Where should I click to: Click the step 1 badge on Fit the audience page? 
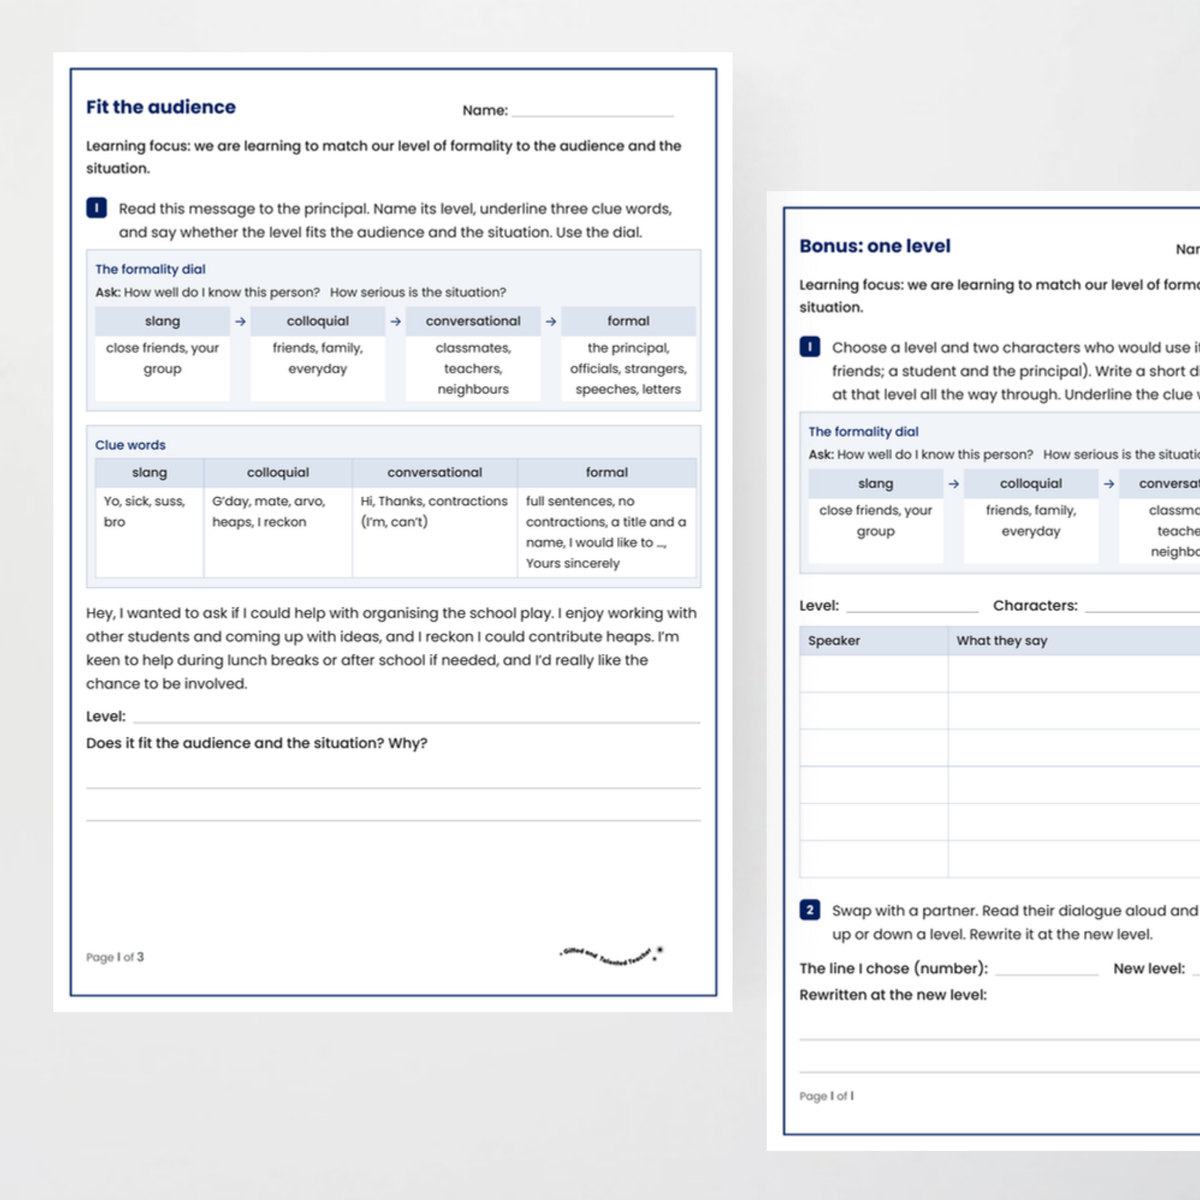(96, 208)
